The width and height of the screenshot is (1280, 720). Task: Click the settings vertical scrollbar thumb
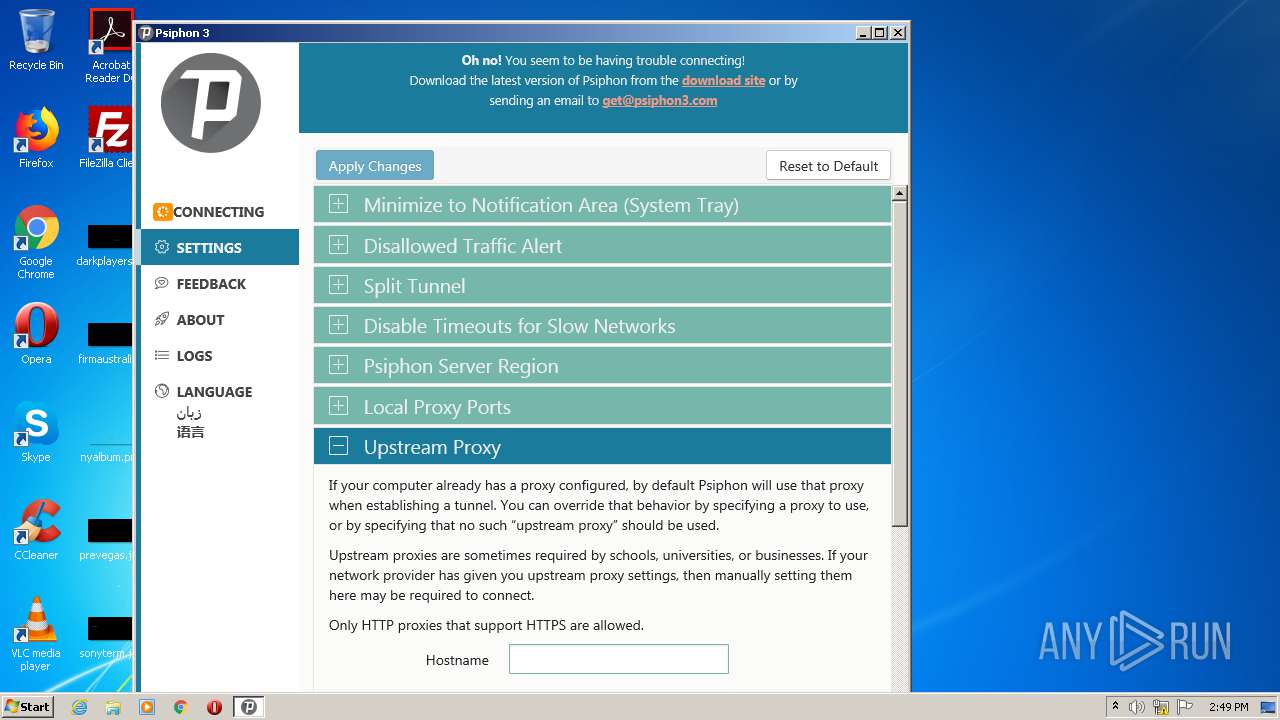tap(899, 364)
